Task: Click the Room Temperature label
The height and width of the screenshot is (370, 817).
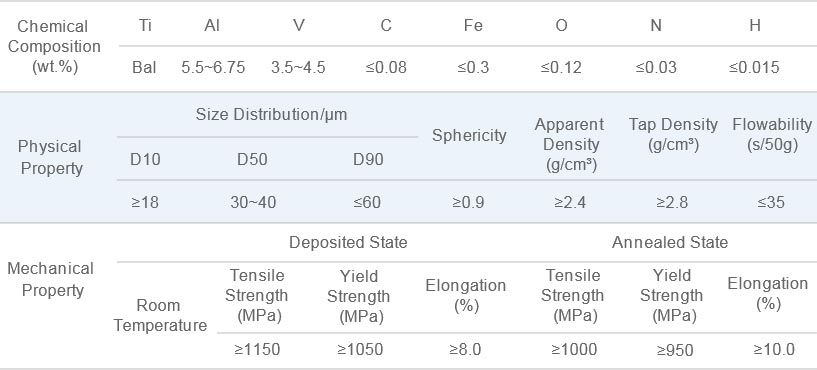Action: [x=160, y=315]
